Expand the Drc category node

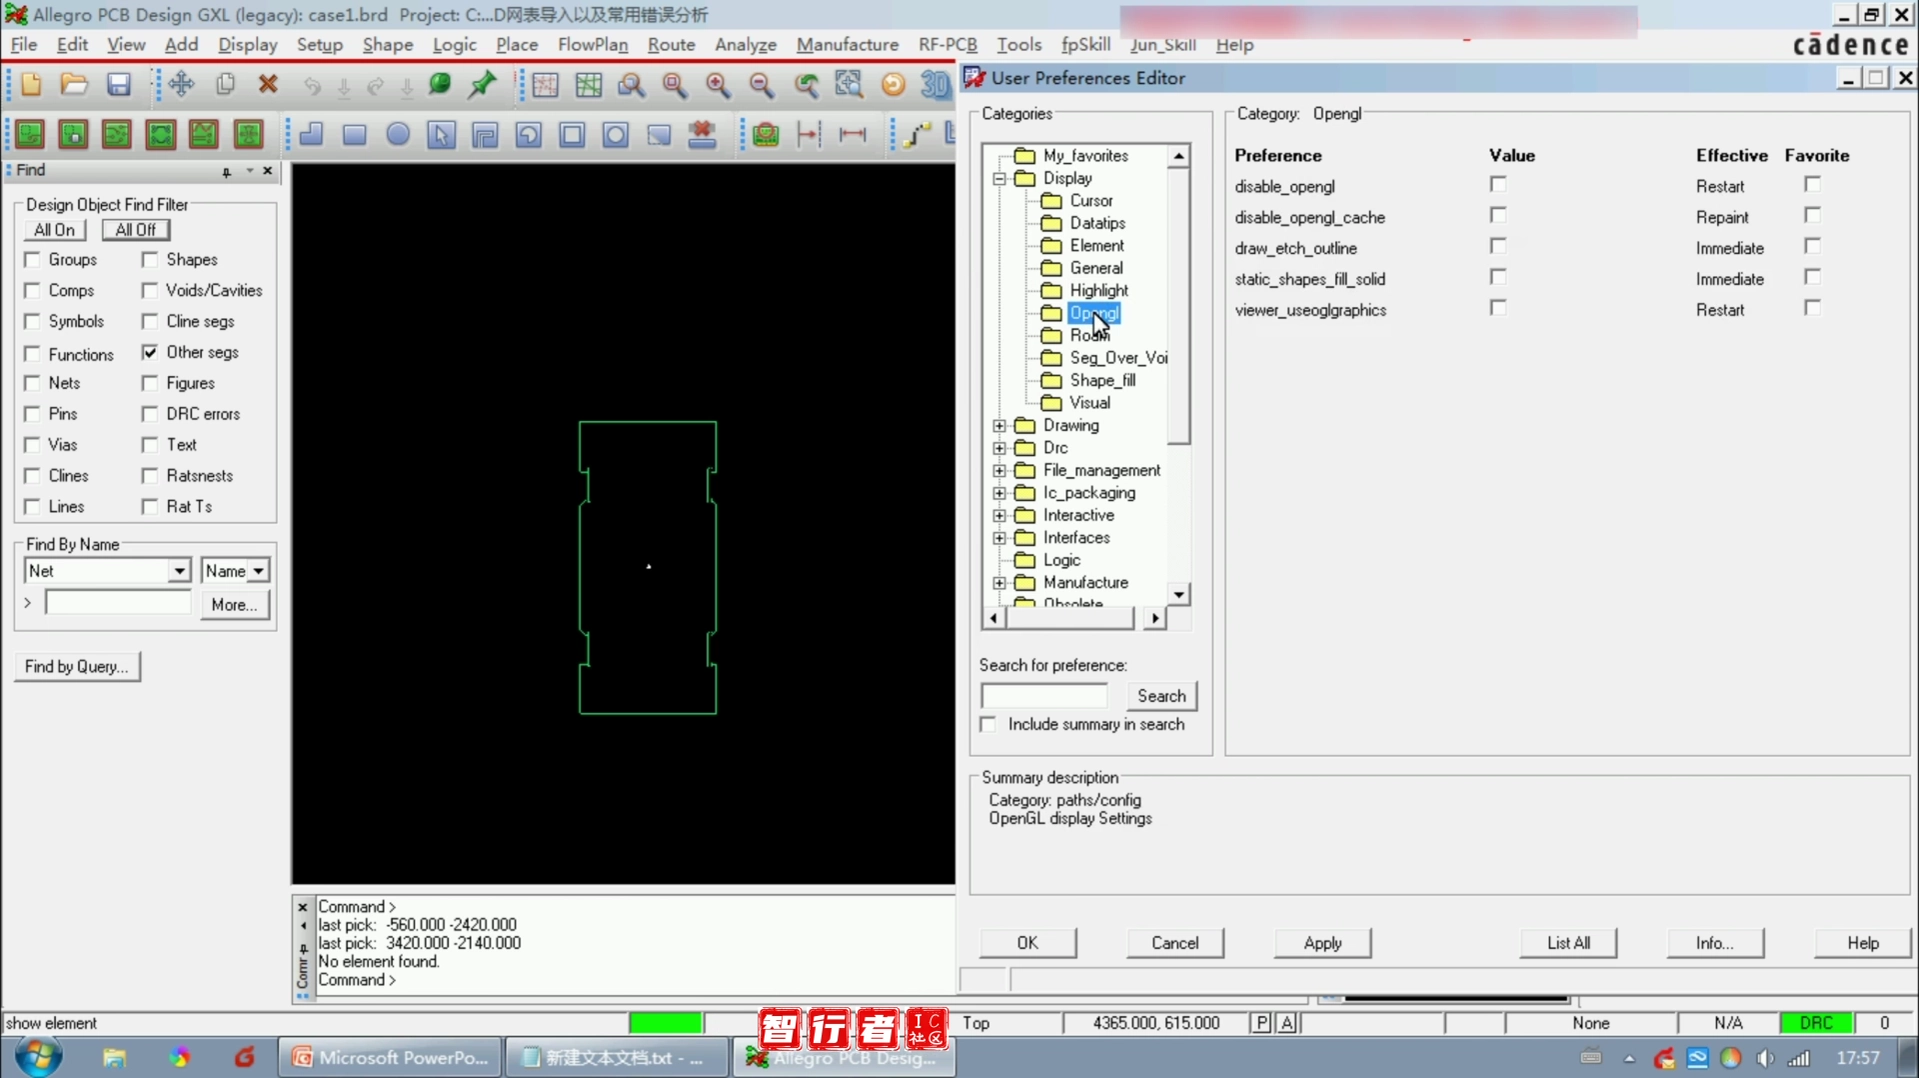point(999,448)
